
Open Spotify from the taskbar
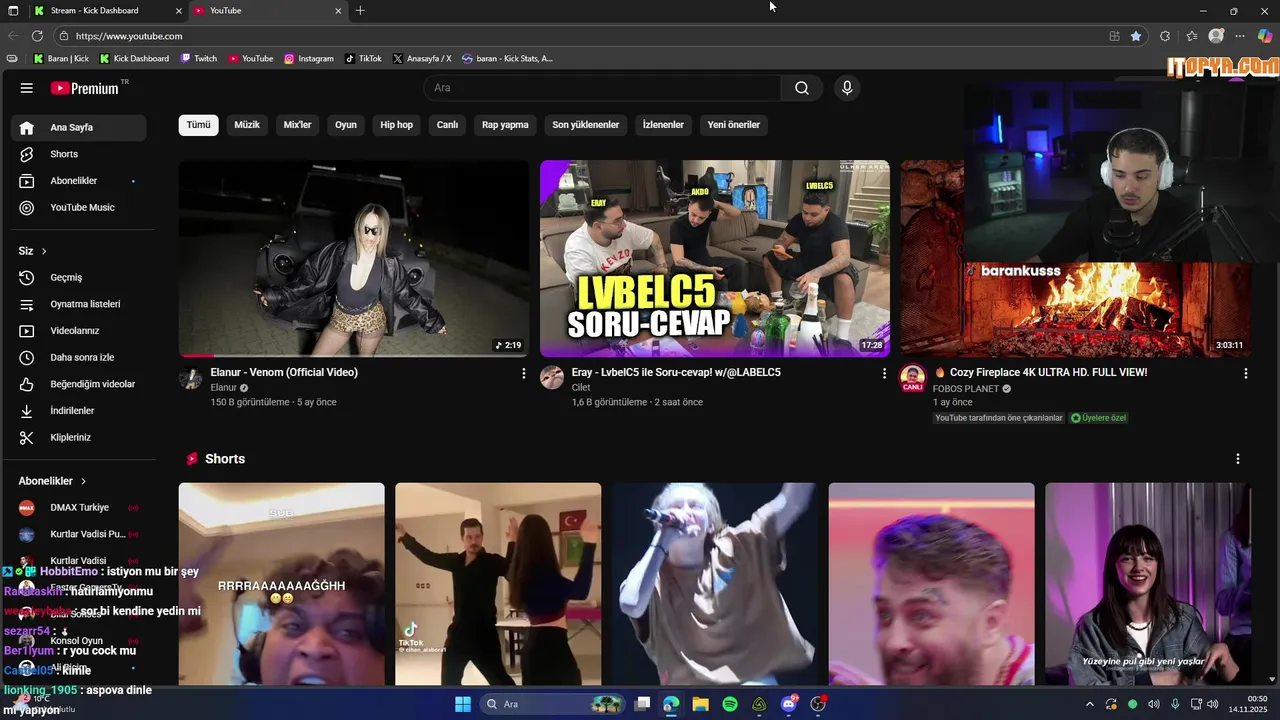point(730,704)
